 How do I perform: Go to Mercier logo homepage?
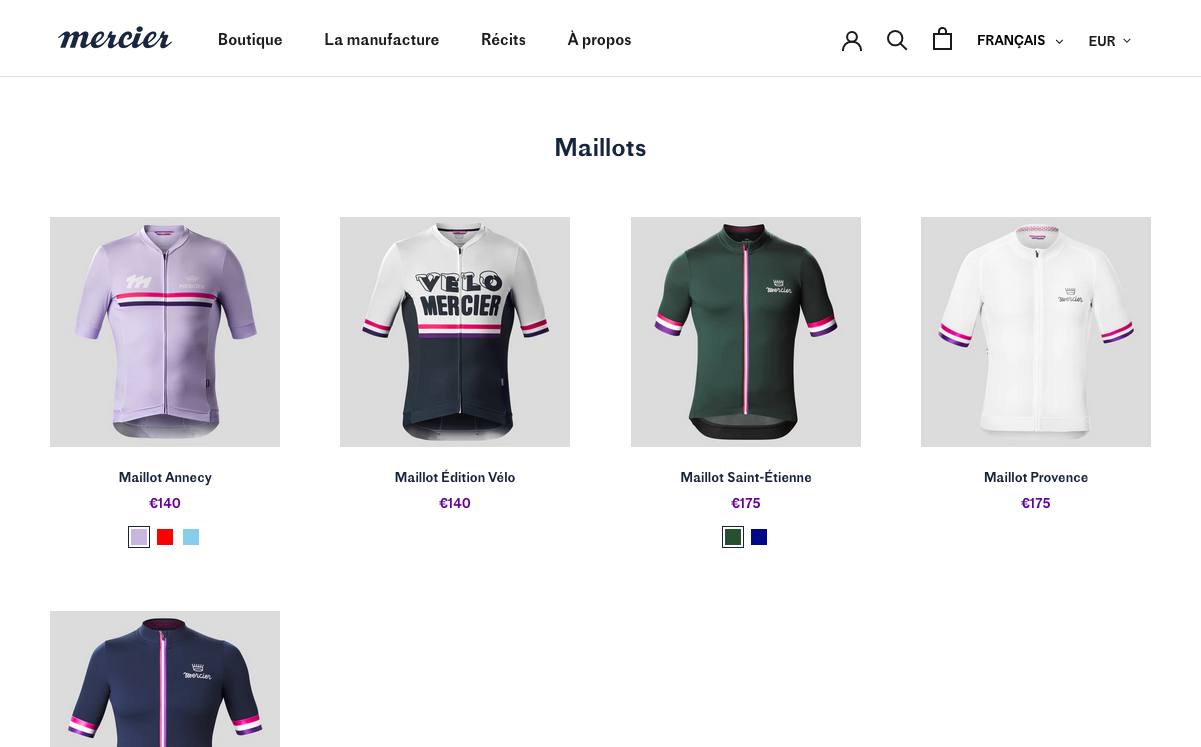click(x=115, y=40)
